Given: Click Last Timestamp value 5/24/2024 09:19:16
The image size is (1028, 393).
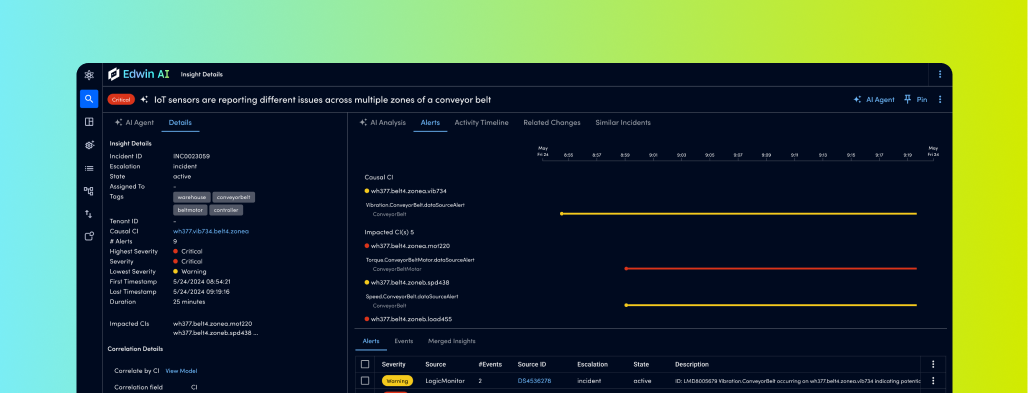Looking at the screenshot, I should click(x=201, y=292).
